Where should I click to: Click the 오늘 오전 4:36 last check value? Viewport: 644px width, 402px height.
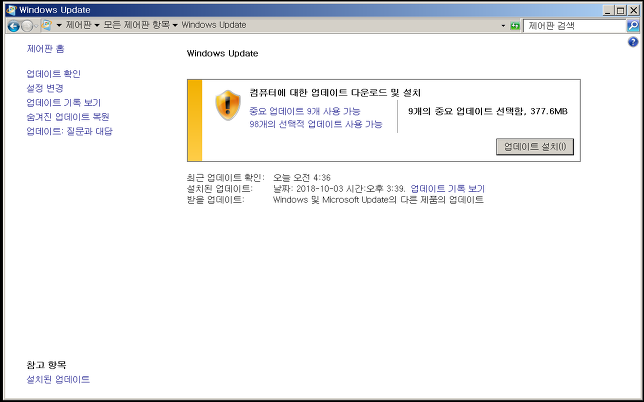click(302, 178)
